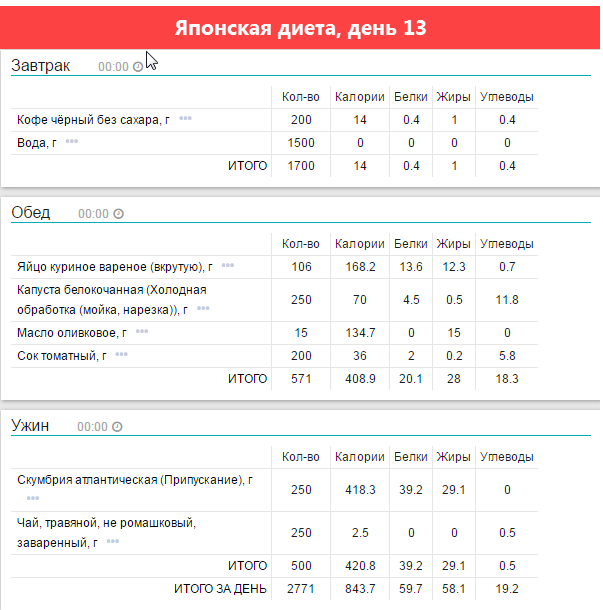Viewport: 603px width, 610px height.
Task: Open the dots menu beside Вода
Action: pos(71,142)
